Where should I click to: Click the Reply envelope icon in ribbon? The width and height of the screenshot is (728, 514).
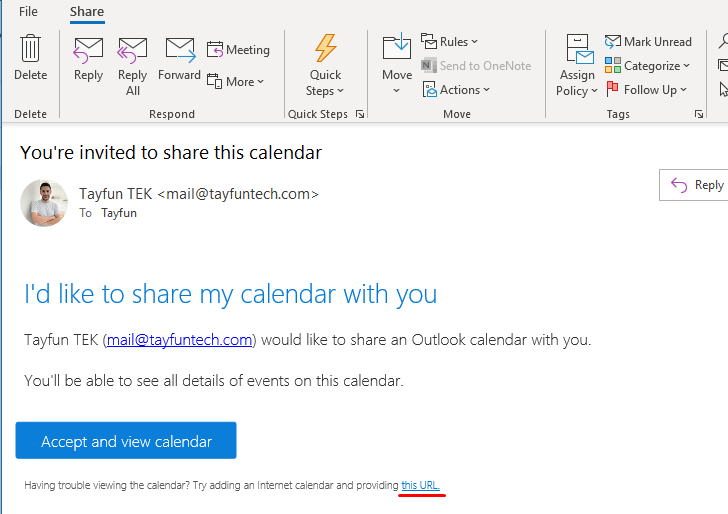click(x=88, y=50)
